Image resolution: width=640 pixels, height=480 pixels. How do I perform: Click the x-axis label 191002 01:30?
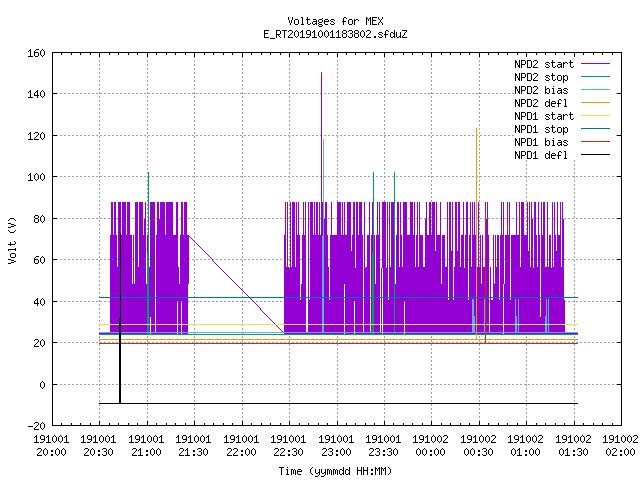point(573,446)
